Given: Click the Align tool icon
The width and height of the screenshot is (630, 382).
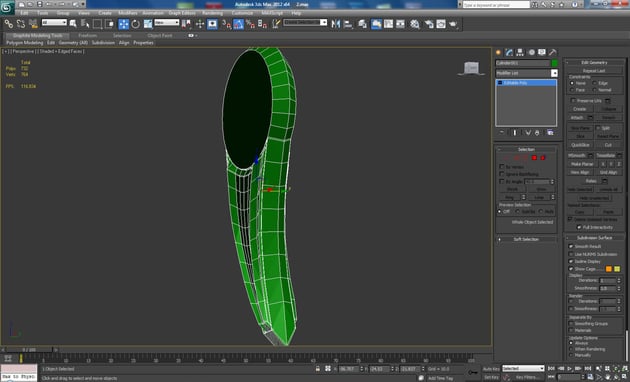Looking at the screenshot, I should coord(348,24).
